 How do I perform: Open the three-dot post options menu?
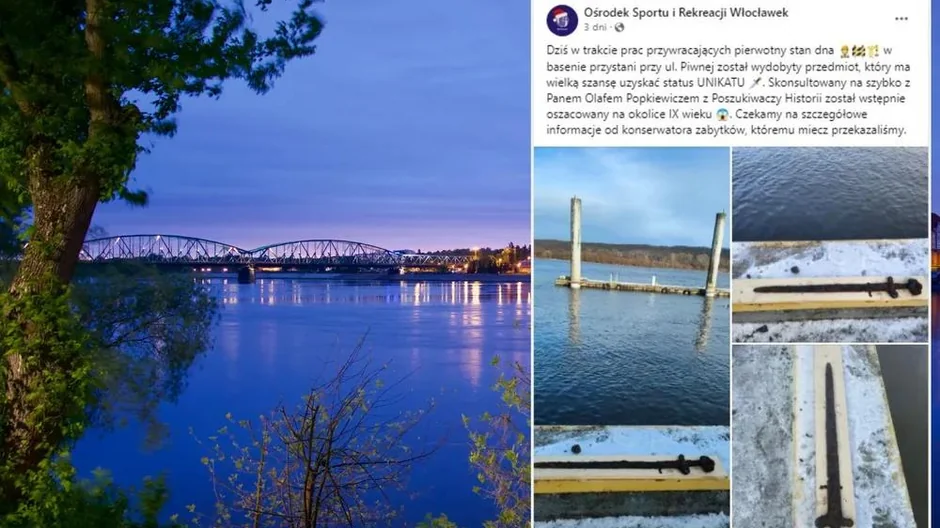click(901, 19)
